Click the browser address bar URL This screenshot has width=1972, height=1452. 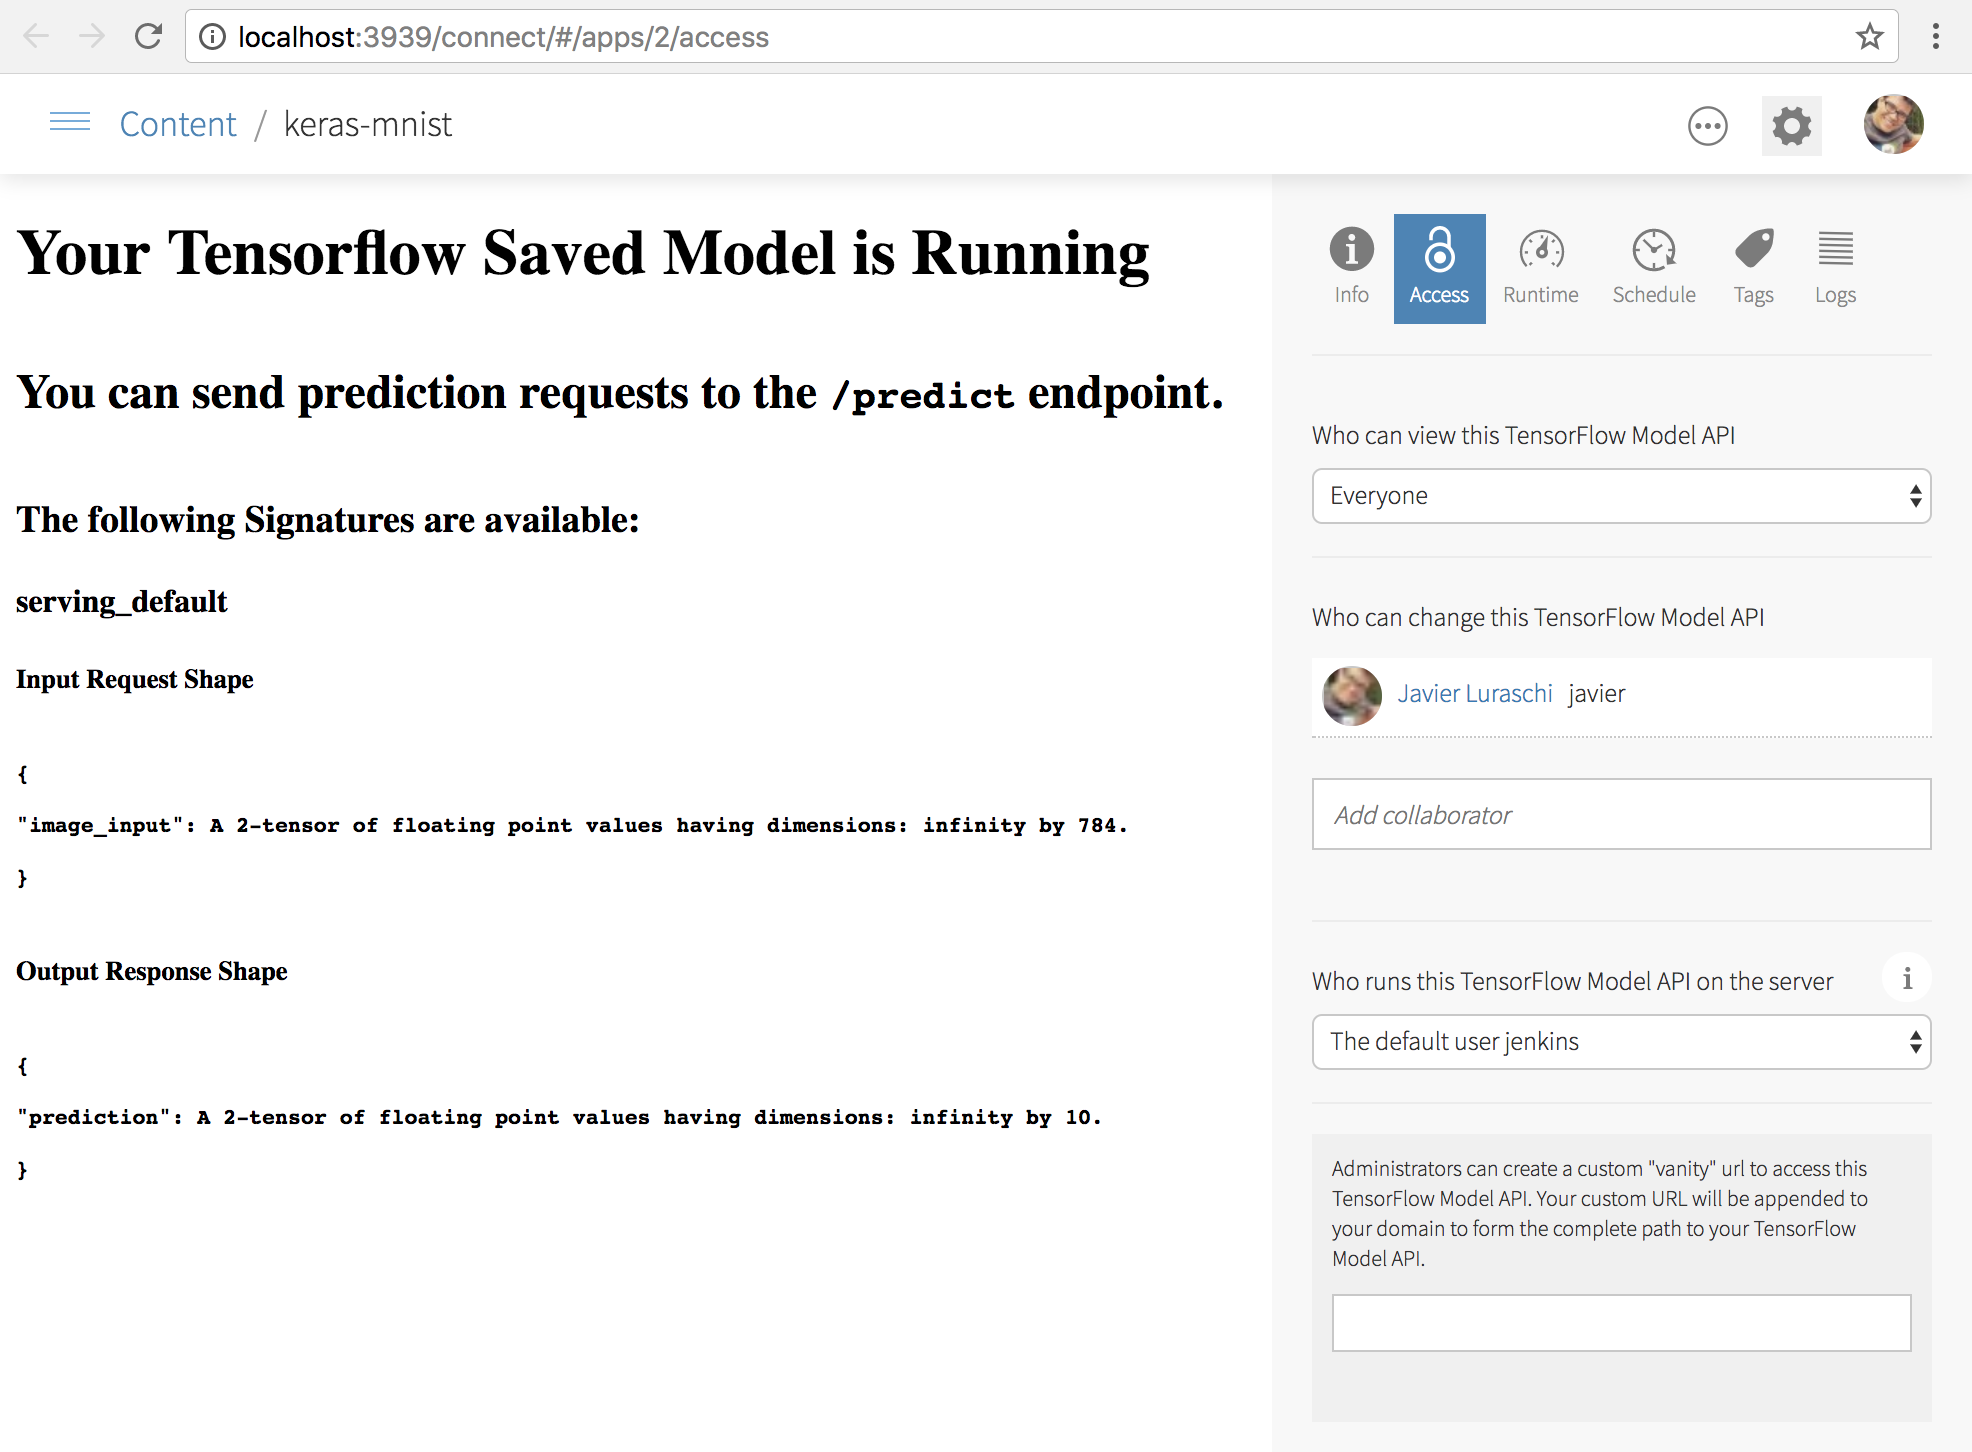coord(503,37)
